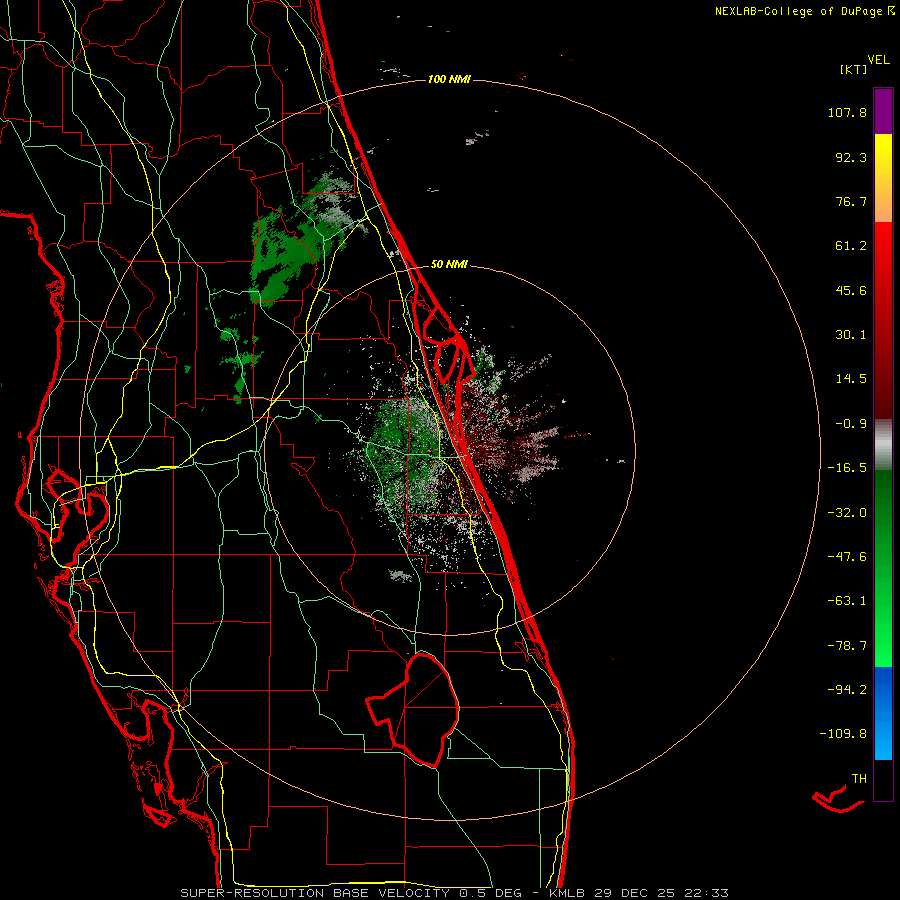This screenshot has width=900, height=900.
Task: Click the VEL legend title
Action: click(878, 60)
